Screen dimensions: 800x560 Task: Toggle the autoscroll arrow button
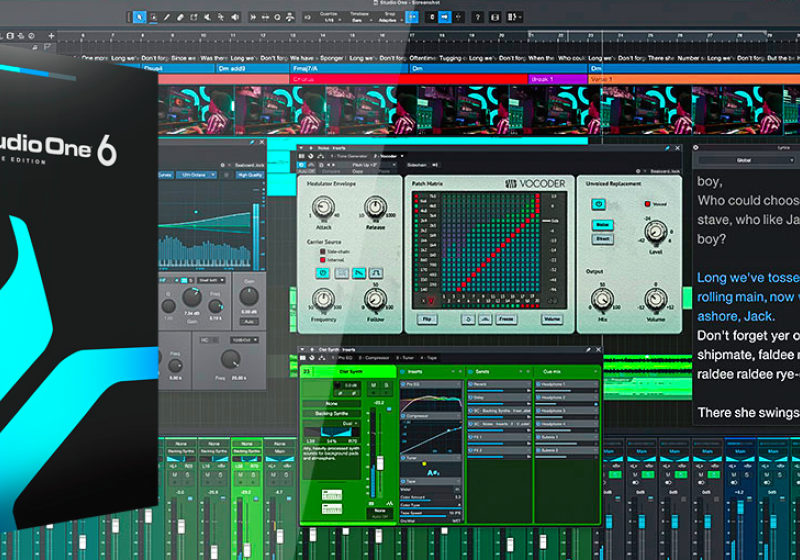[x=444, y=17]
